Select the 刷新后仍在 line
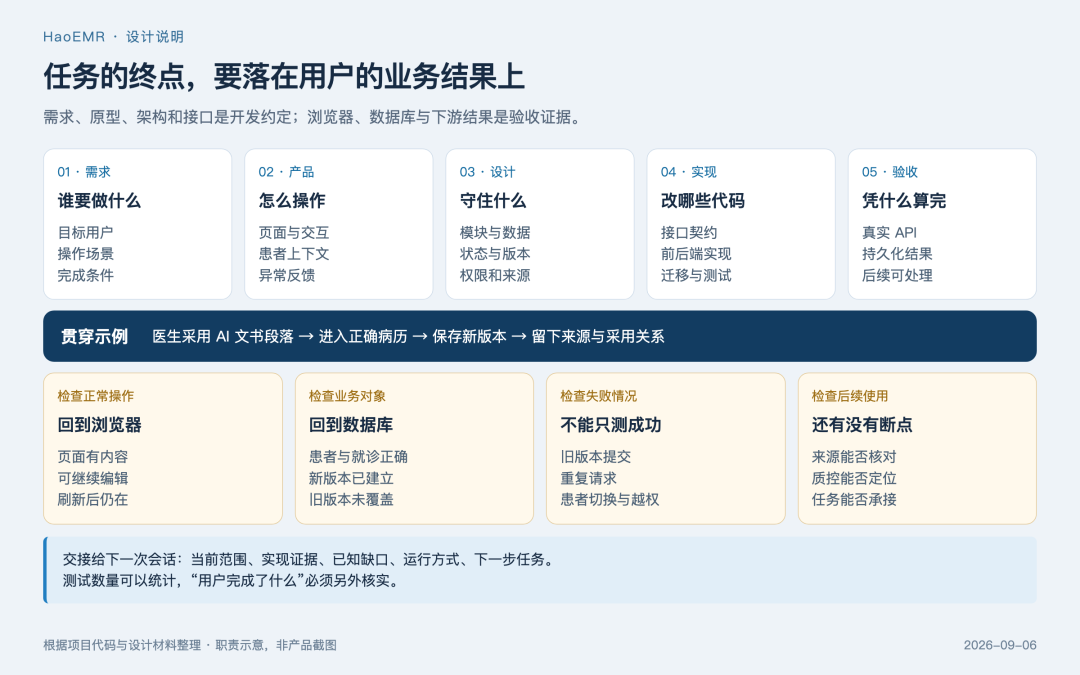 coord(93,499)
